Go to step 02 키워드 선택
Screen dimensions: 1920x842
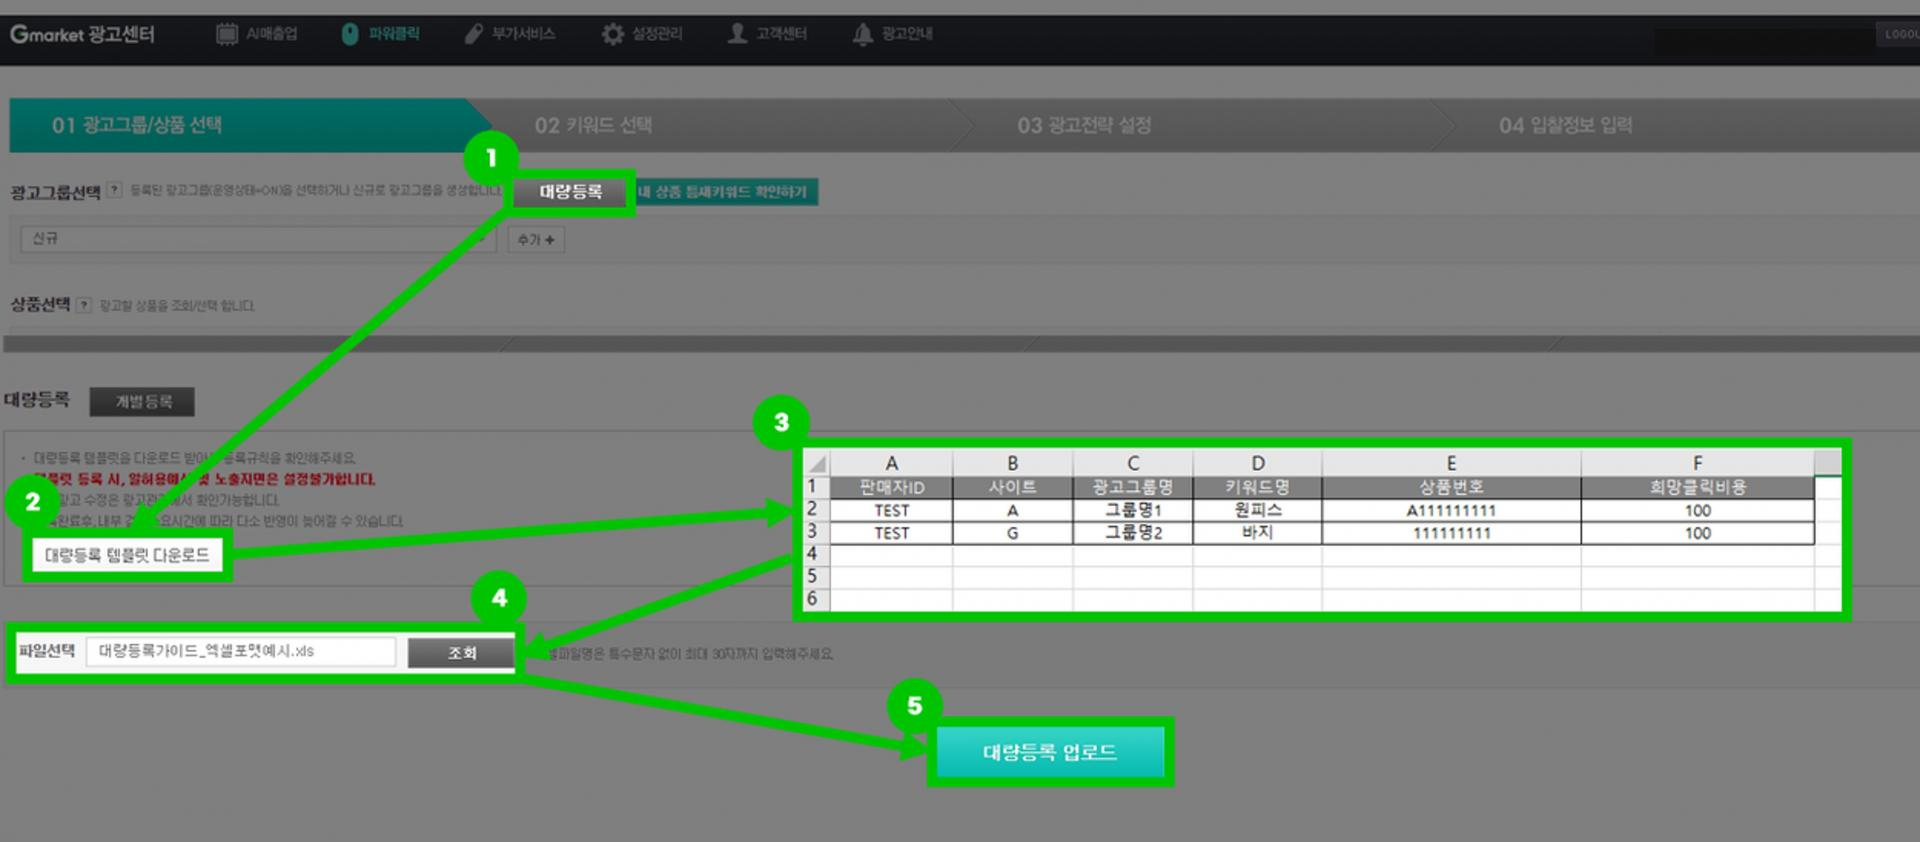[593, 125]
